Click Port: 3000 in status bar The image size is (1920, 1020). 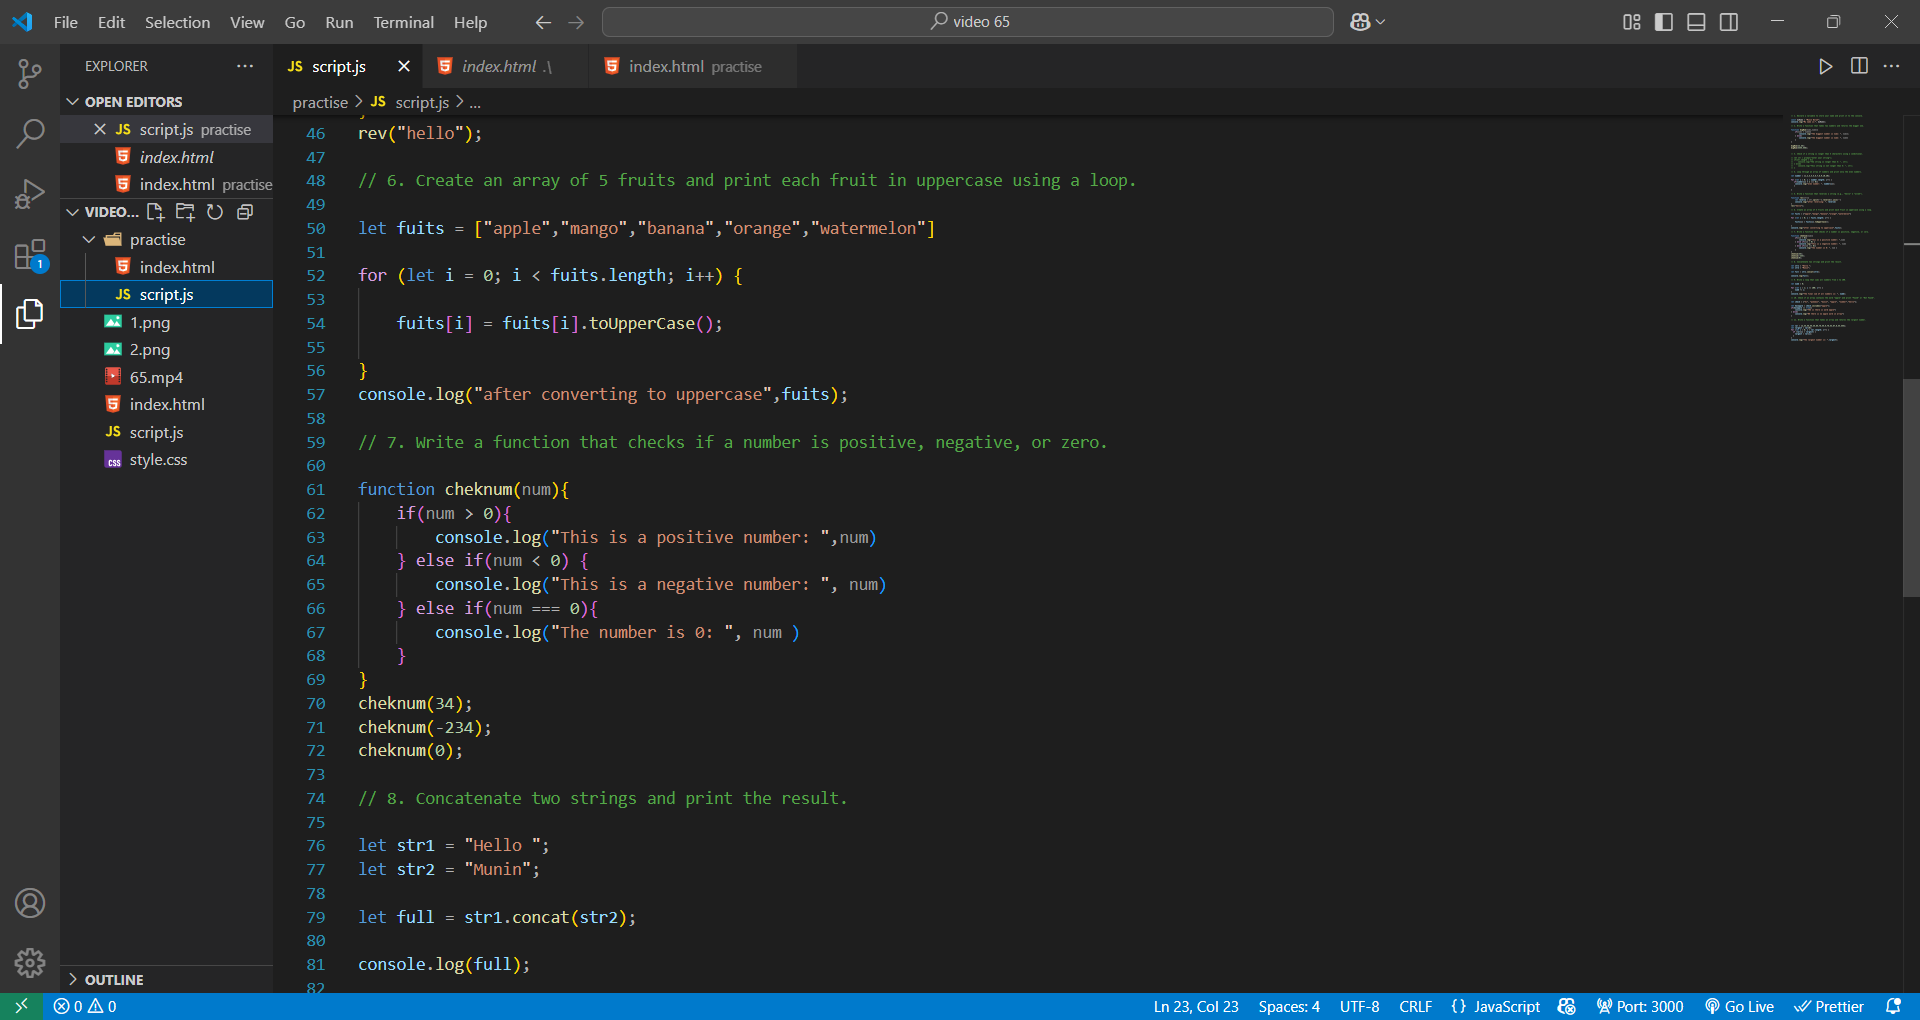pyautogui.click(x=1640, y=1006)
